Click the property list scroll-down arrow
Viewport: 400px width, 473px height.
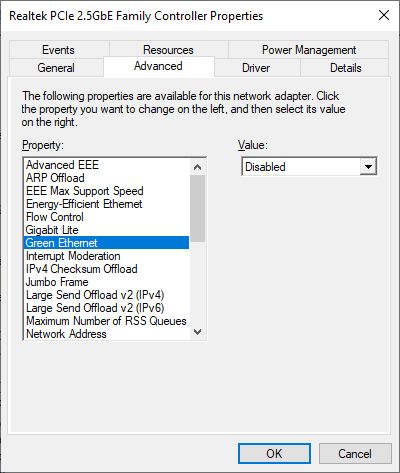[x=198, y=332]
